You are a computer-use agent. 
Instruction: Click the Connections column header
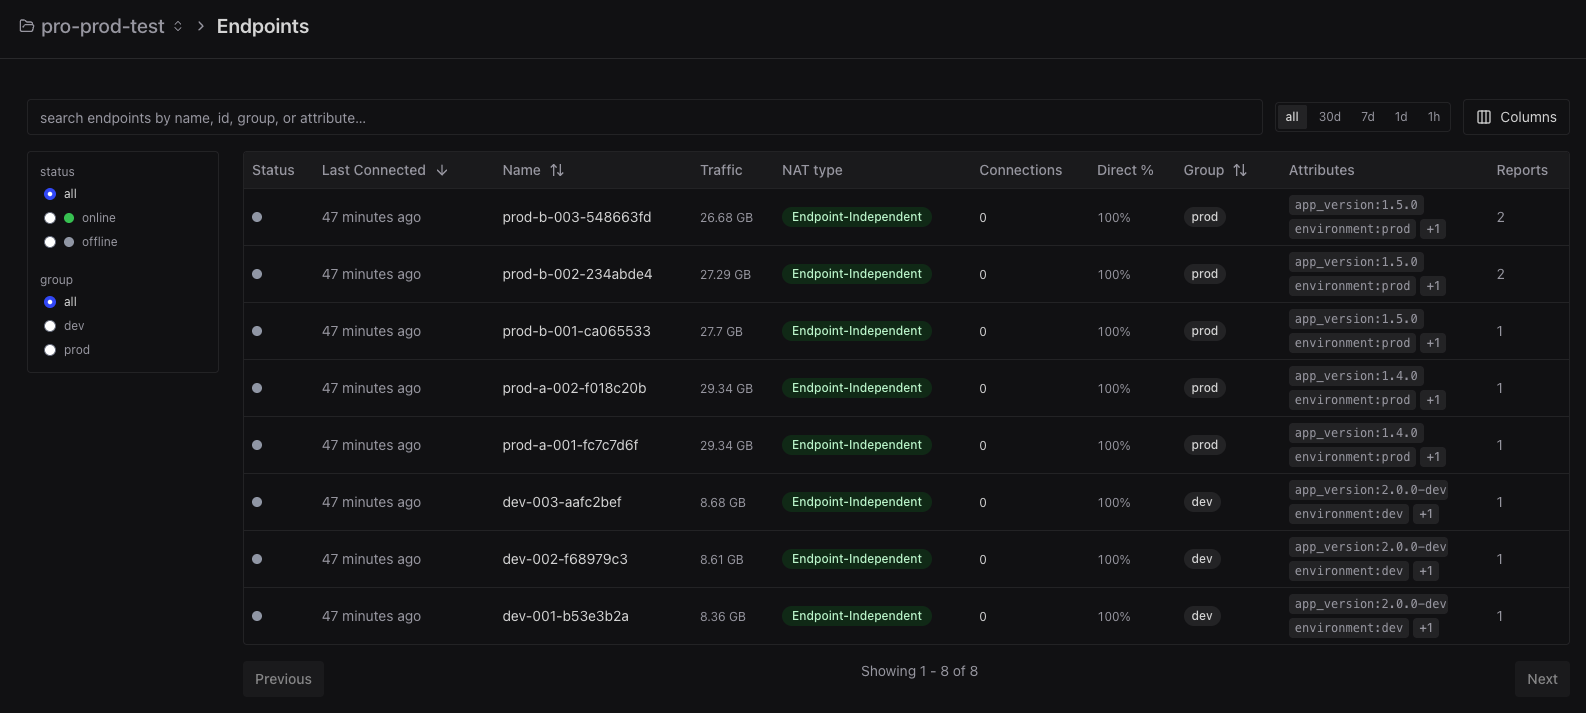click(x=1020, y=170)
